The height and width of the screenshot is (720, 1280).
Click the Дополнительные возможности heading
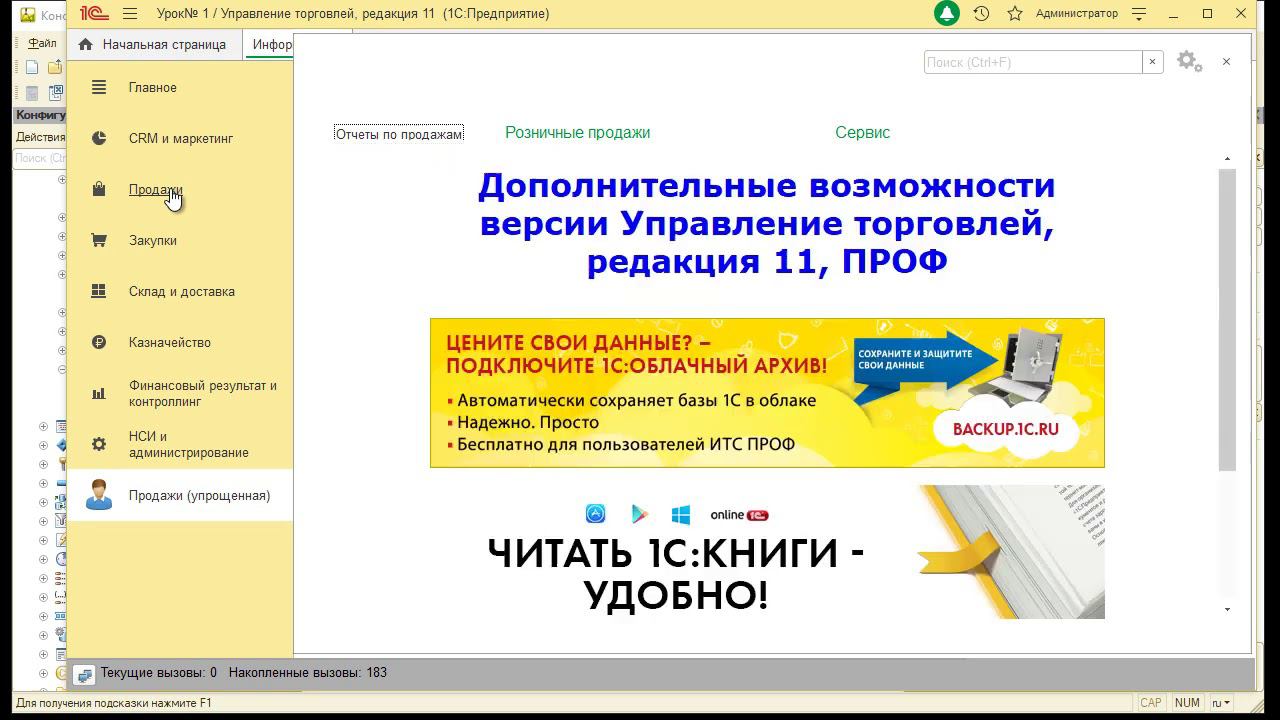pyautogui.click(x=767, y=223)
